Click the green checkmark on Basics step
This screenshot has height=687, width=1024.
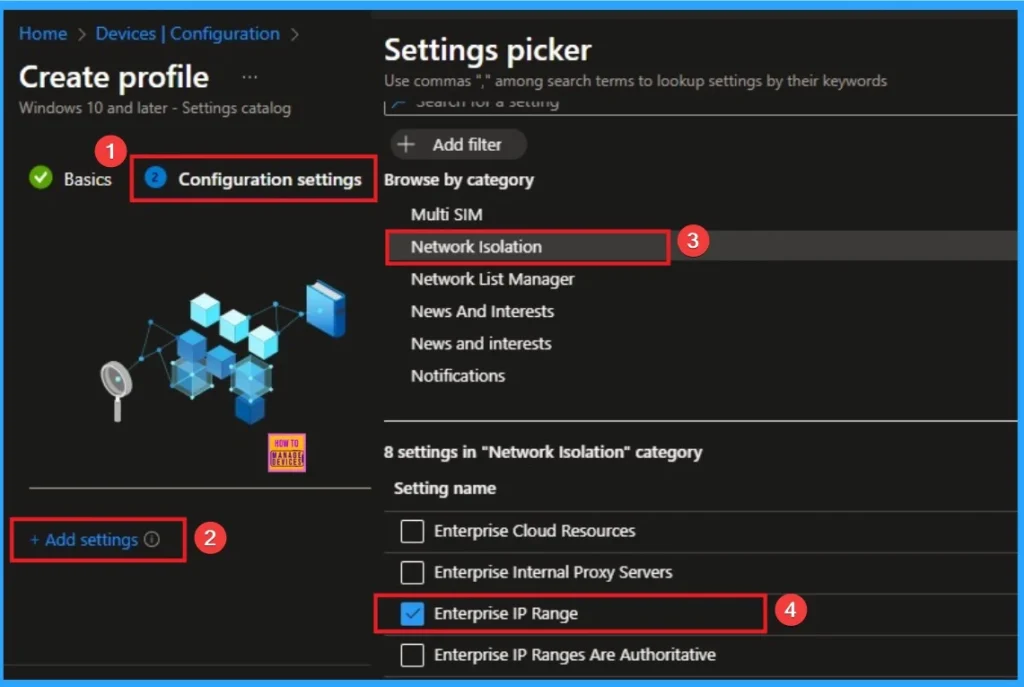[40, 179]
